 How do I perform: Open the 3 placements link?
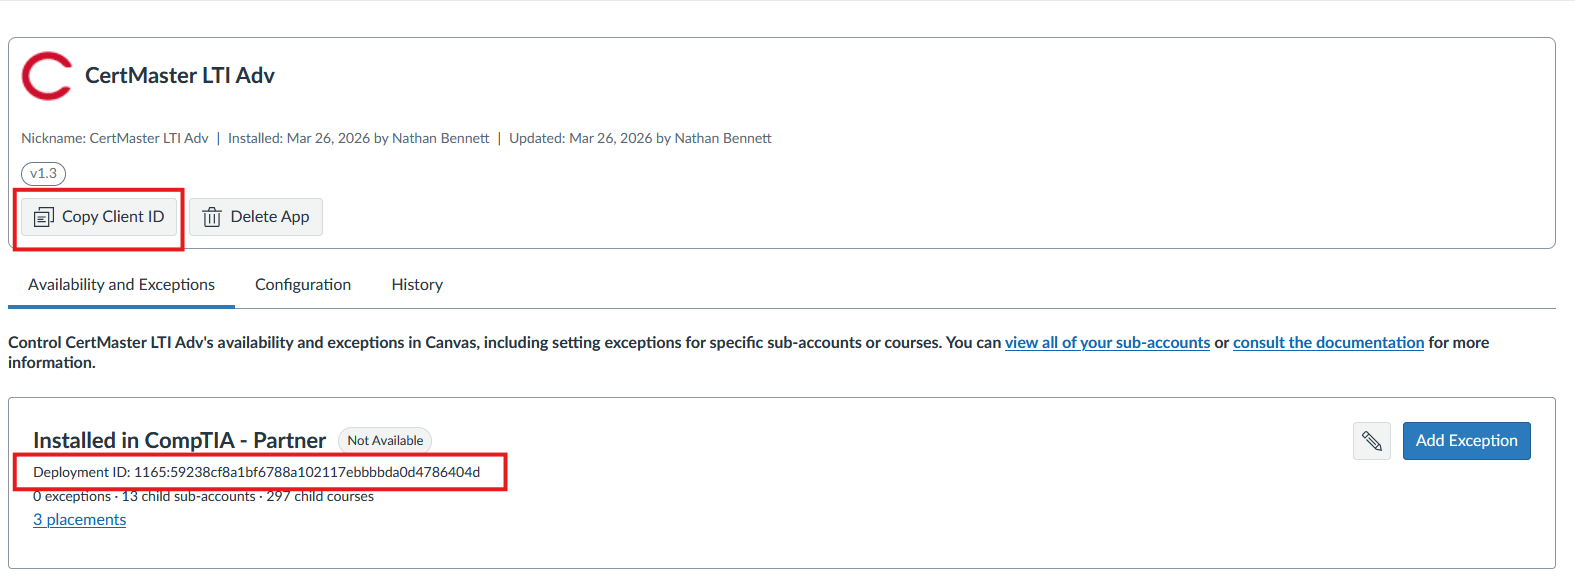[80, 520]
